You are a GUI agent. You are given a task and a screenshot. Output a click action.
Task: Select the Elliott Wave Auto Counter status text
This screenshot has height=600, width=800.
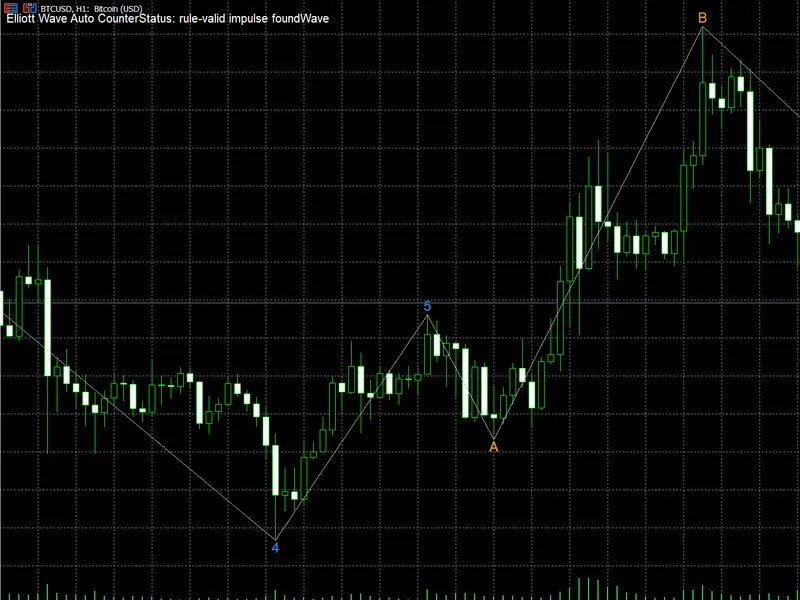click(x=168, y=19)
